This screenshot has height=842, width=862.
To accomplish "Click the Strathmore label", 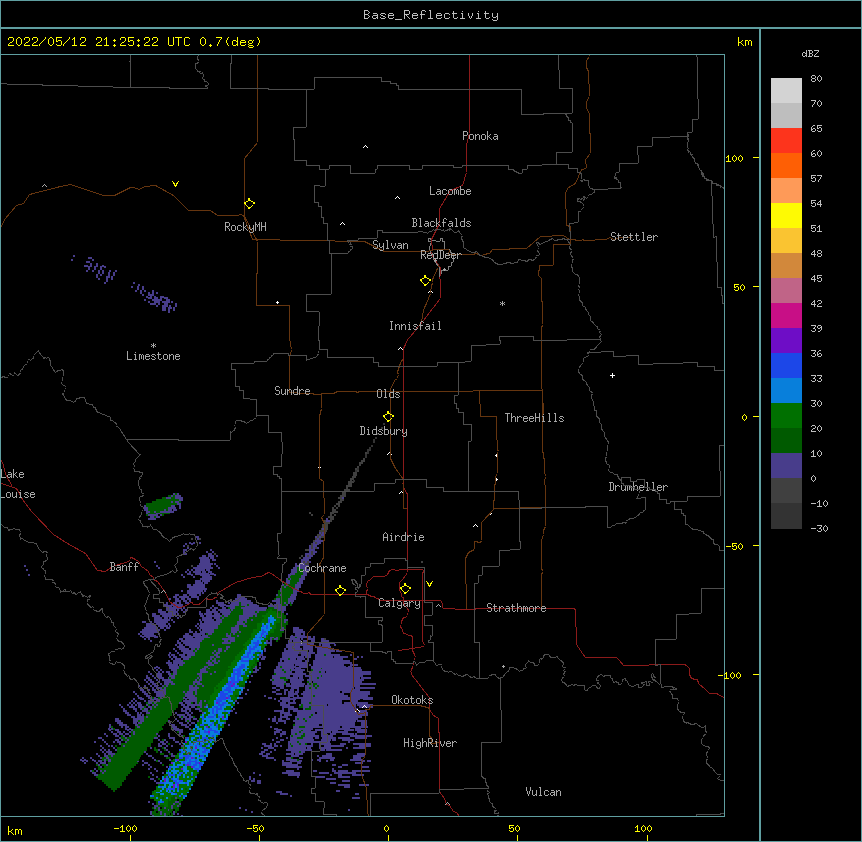I will (516, 608).
